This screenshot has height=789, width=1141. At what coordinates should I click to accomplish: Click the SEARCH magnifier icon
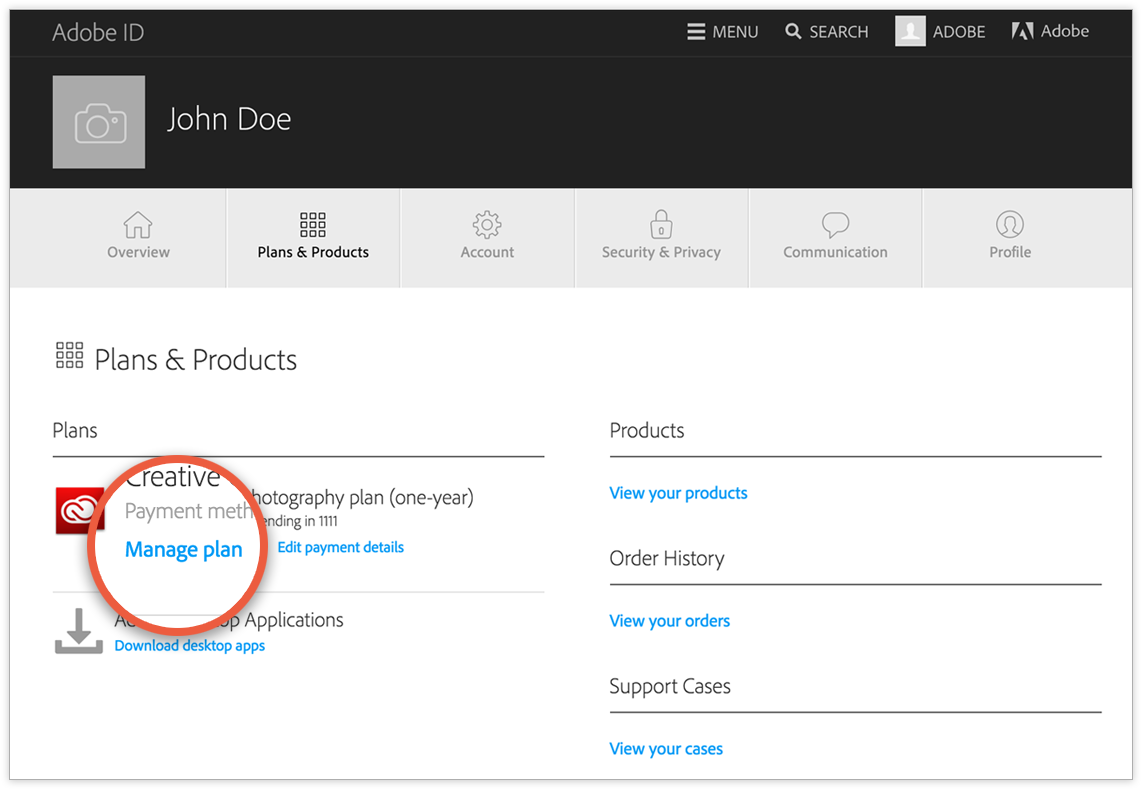click(x=793, y=31)
